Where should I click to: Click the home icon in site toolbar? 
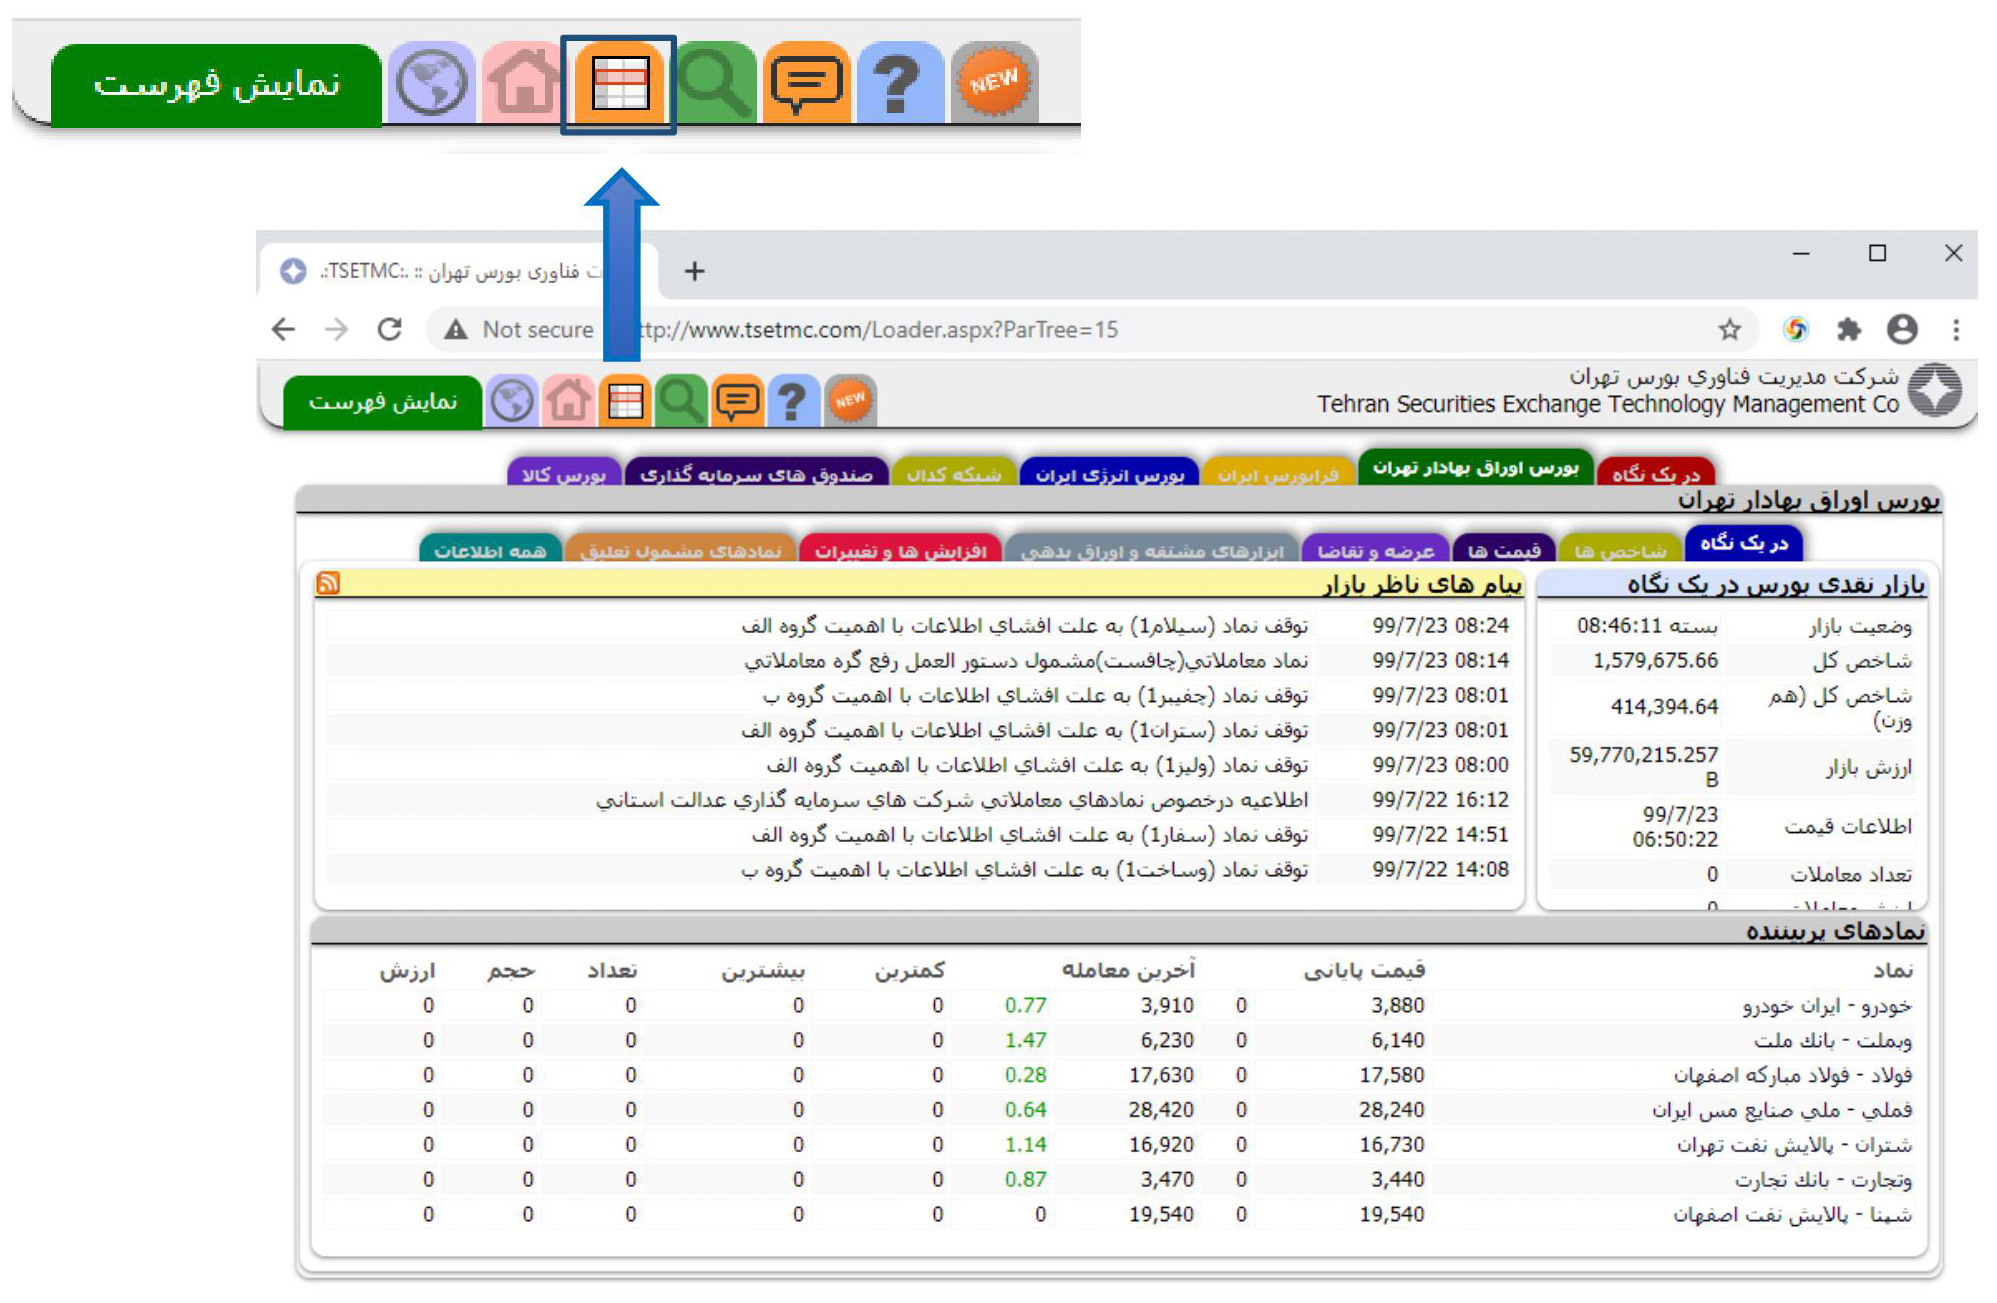click(568, 402)
